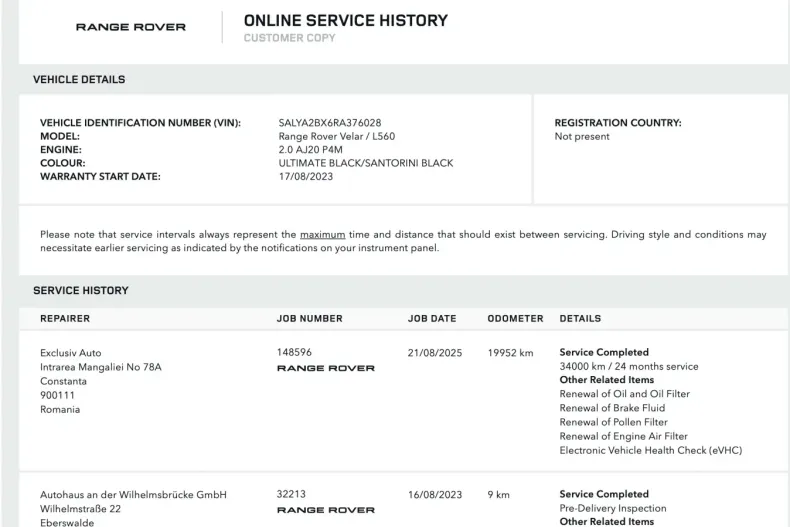Click 'Other Related Items' in Exclusiv Auto row

tap(607, 380)
